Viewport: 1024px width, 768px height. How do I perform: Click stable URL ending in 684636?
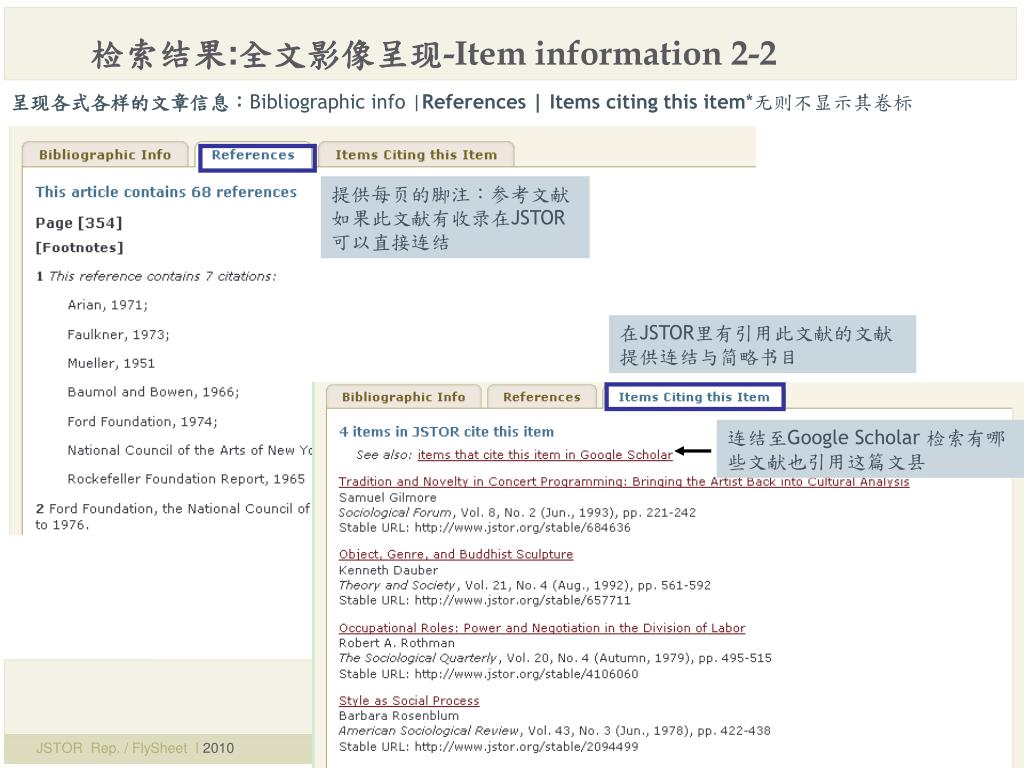pyautogui.click(x=485, y=528)
